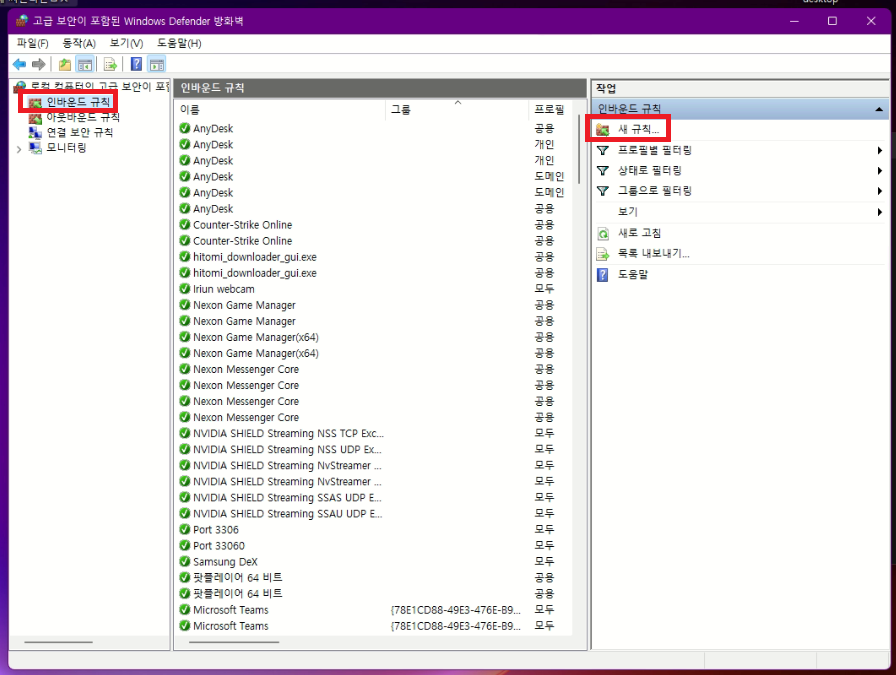Go back with the blue left arrow
This screenshot has height=675, width=896.
coord(19,65)
